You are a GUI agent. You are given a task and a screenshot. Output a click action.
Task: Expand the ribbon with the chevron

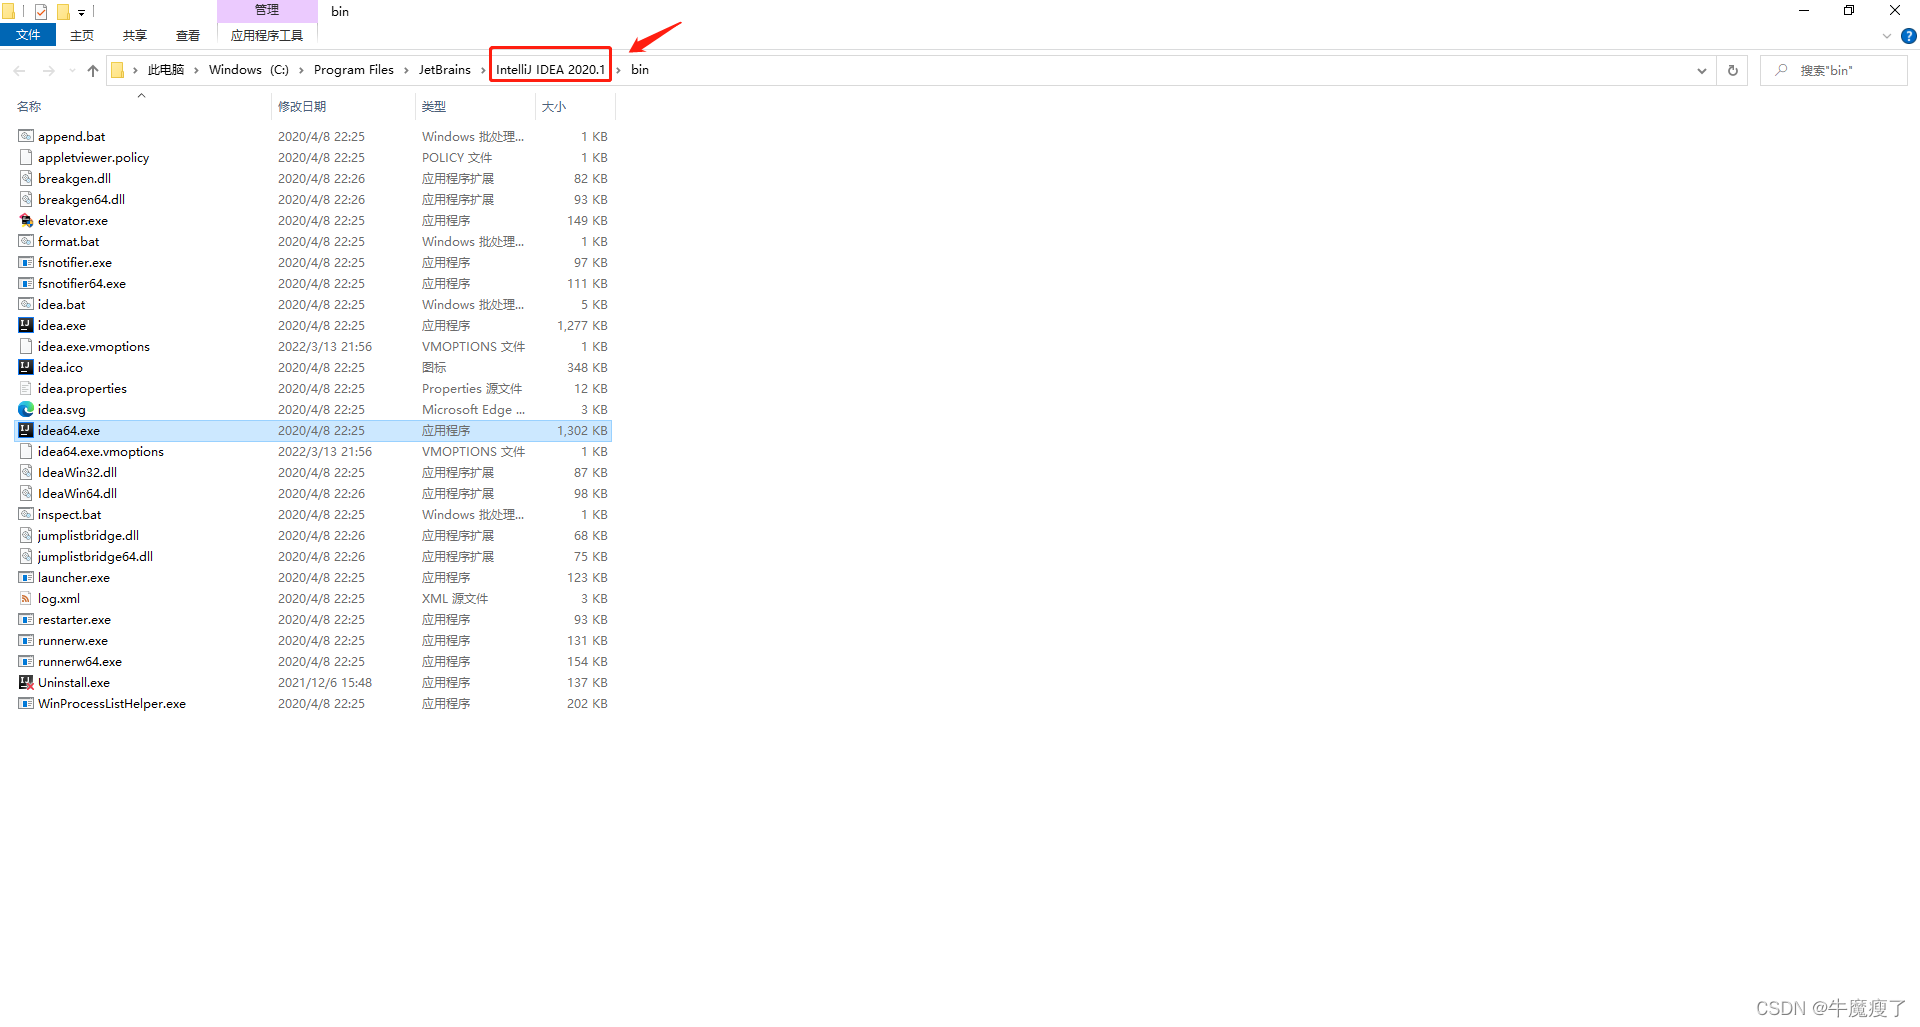1887,36
